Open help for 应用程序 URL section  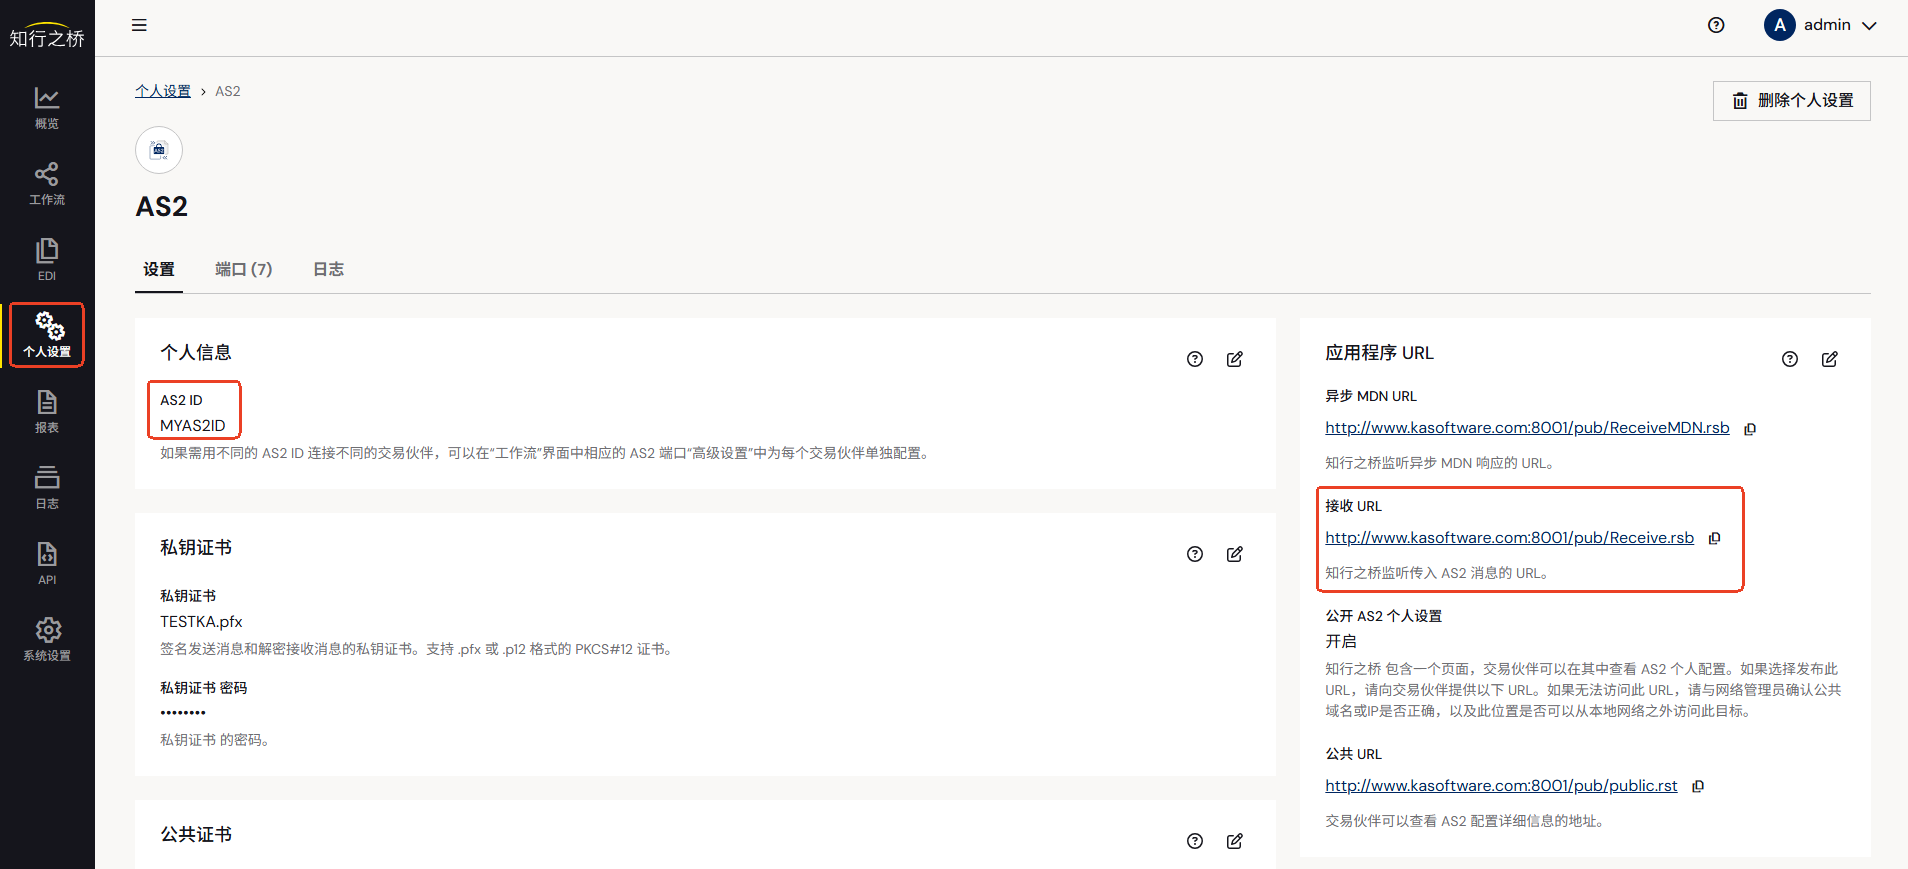[x=1790, y=359]
